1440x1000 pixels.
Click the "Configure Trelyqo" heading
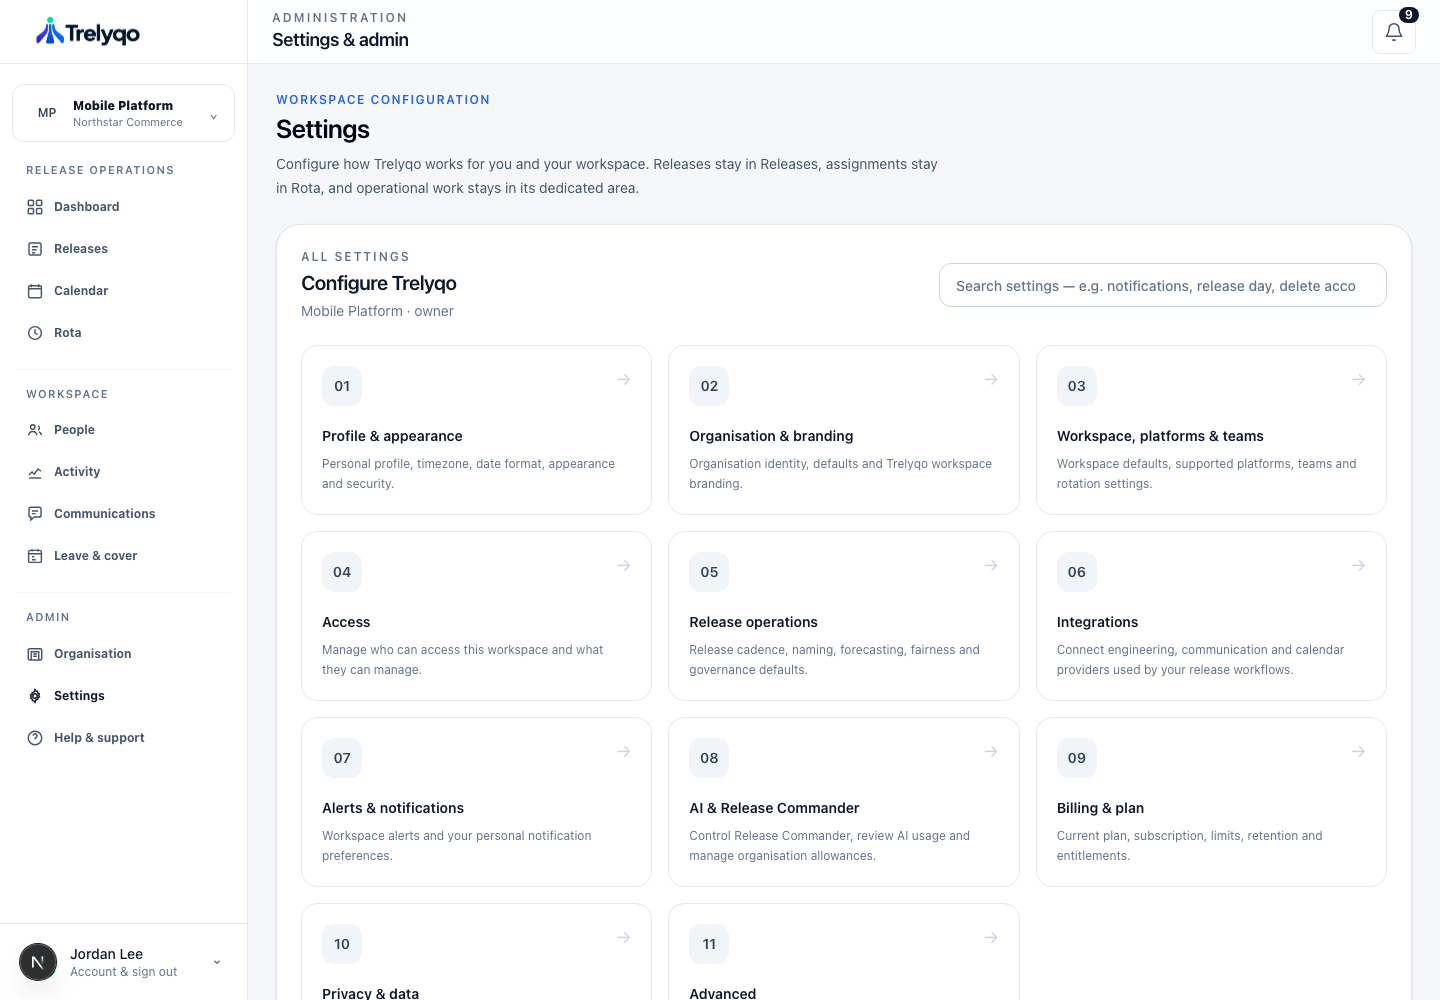point(379,283)
